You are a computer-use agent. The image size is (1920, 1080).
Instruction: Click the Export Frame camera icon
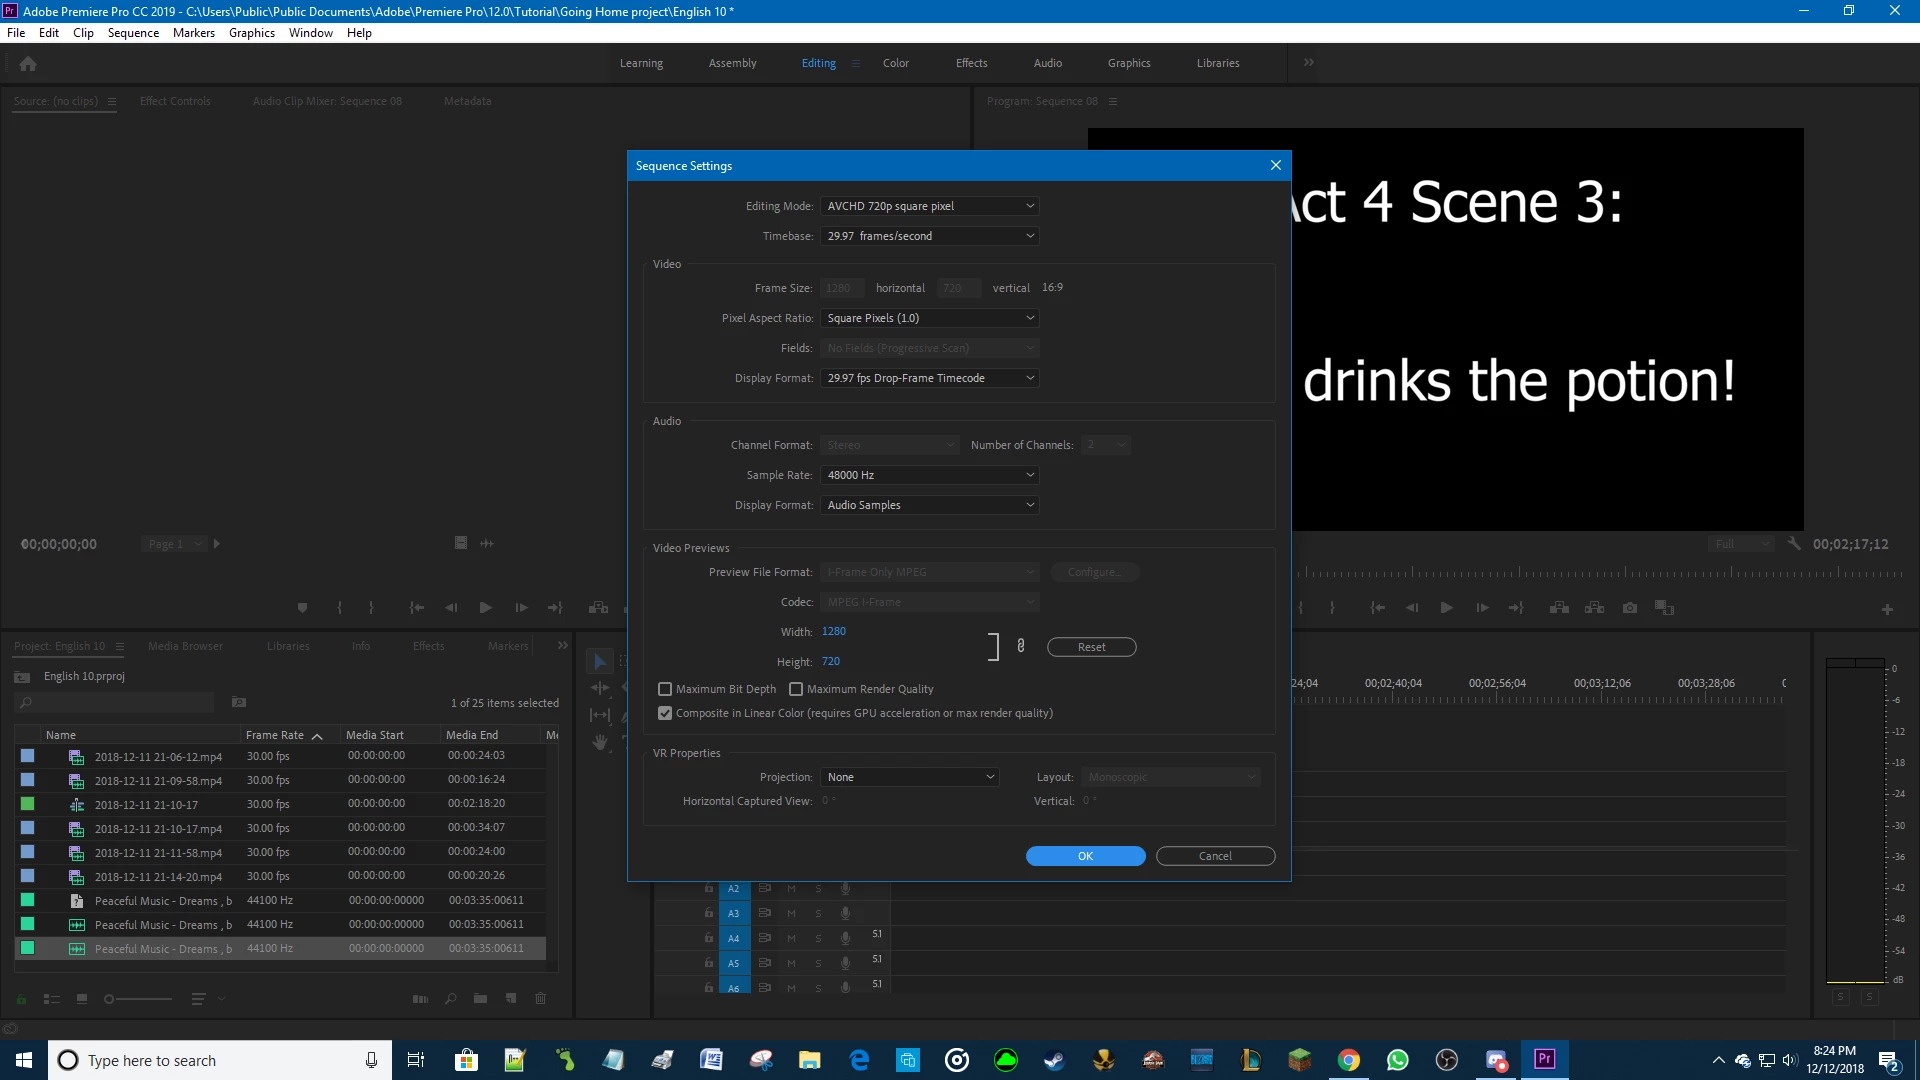[1630, 608]
